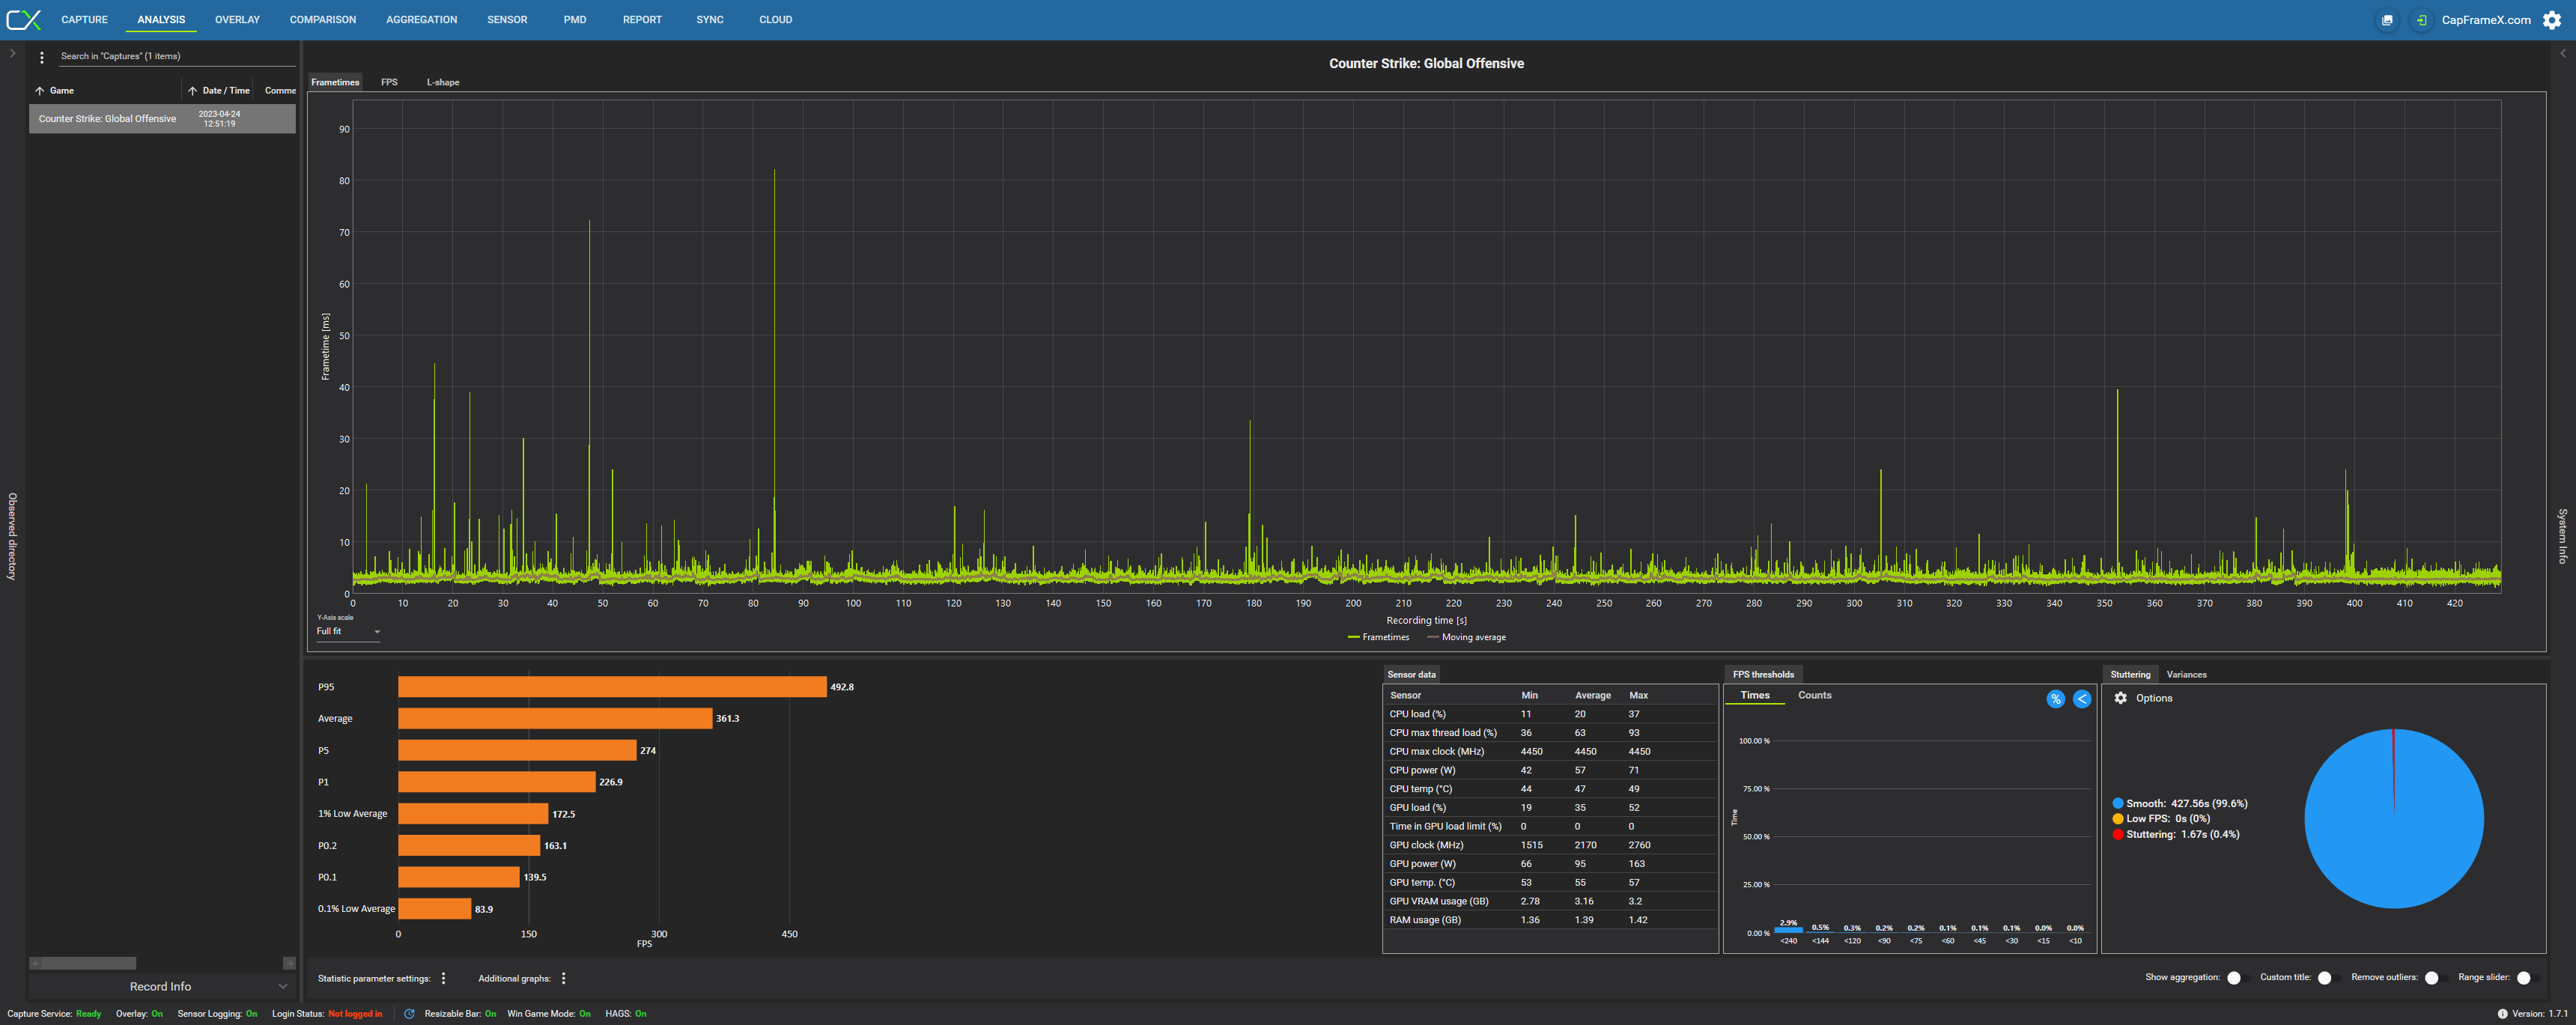This screenshot has height=1025, width=2576.
Task: Sort captures by the Game arrow
Action: pos(40,91)
